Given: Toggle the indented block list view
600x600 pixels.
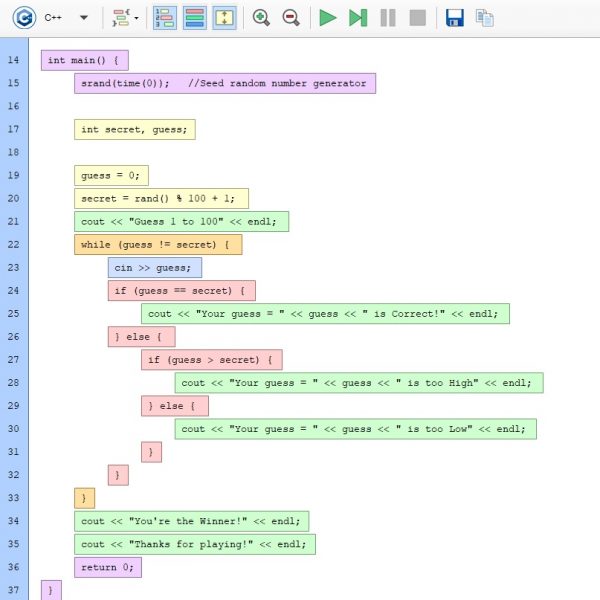Looking at the screenshot, I should coord(165,18).
